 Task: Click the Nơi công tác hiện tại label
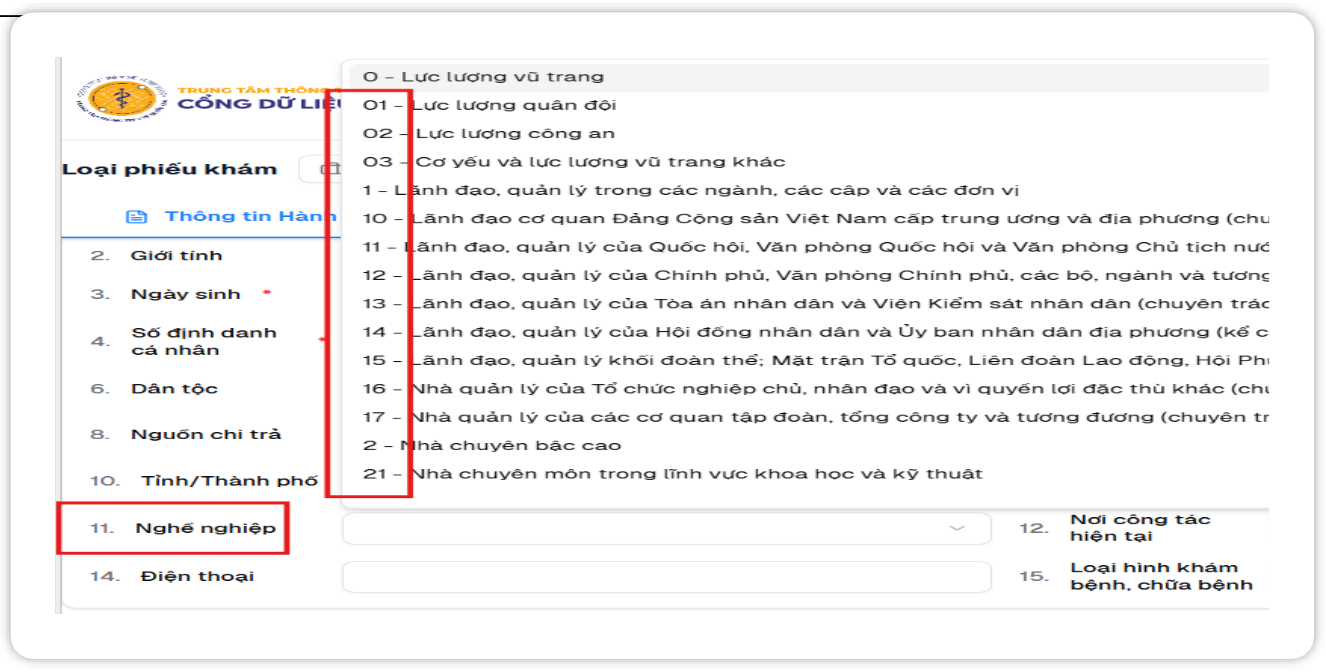(x=1140, y=528)
